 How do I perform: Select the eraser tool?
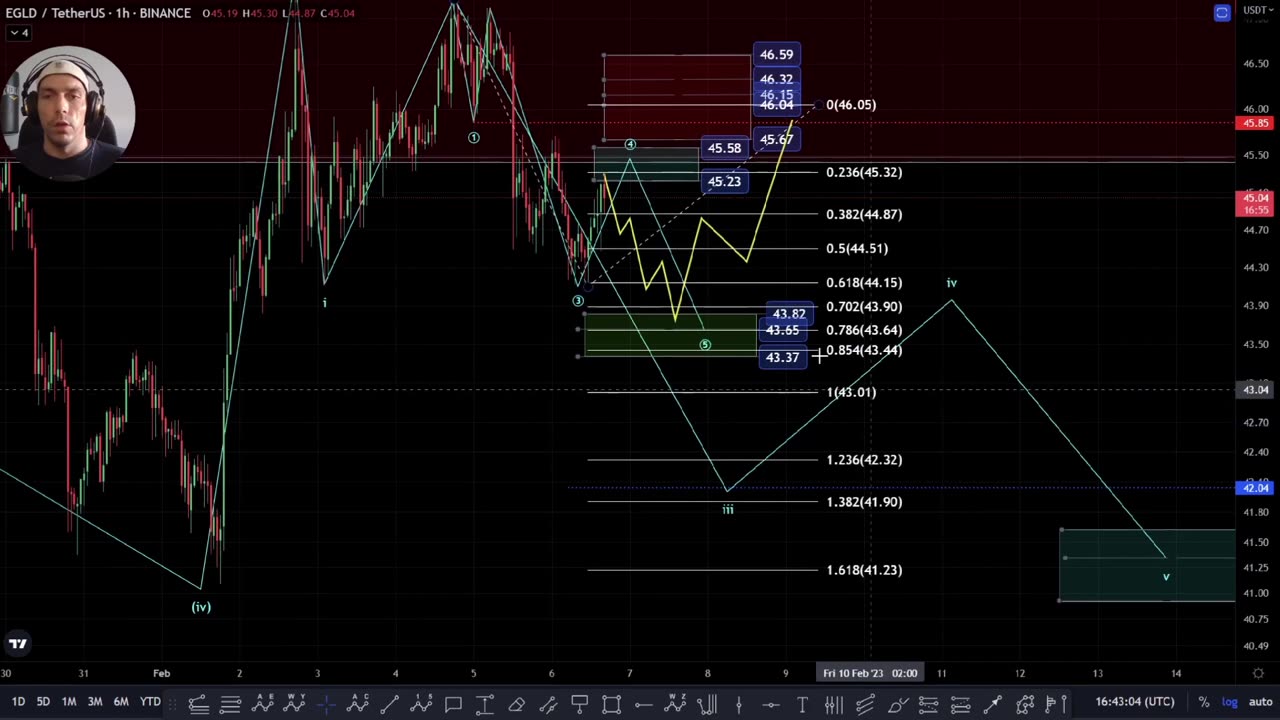[516, 705]
